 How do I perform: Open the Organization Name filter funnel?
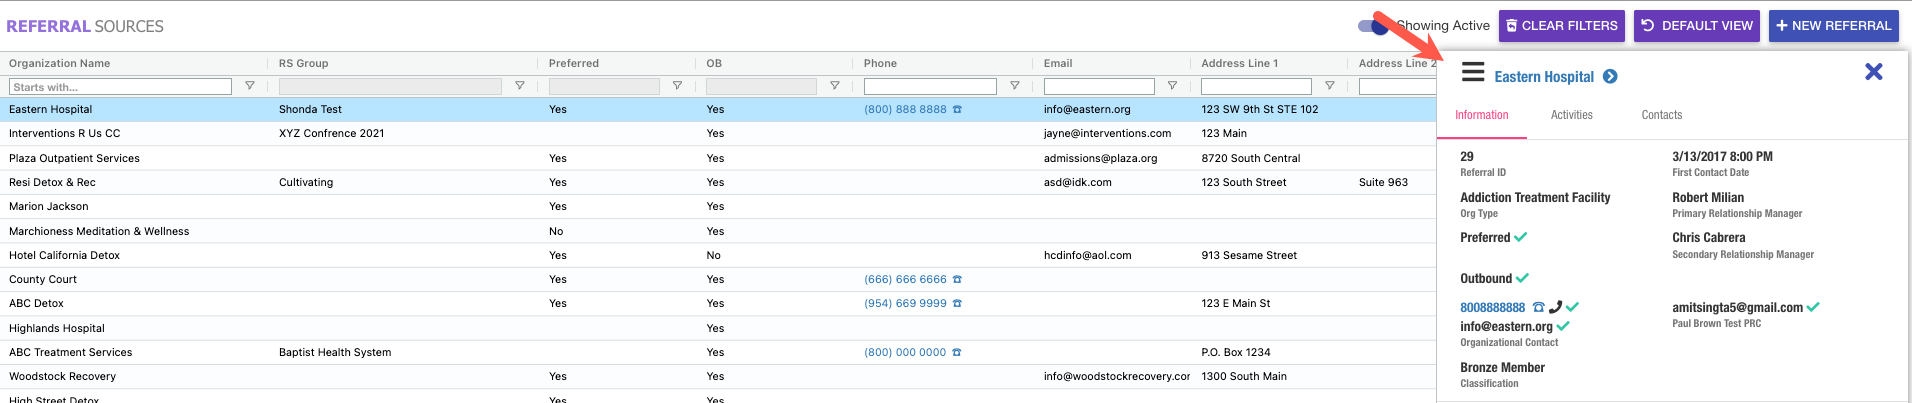tap(250, 87)
